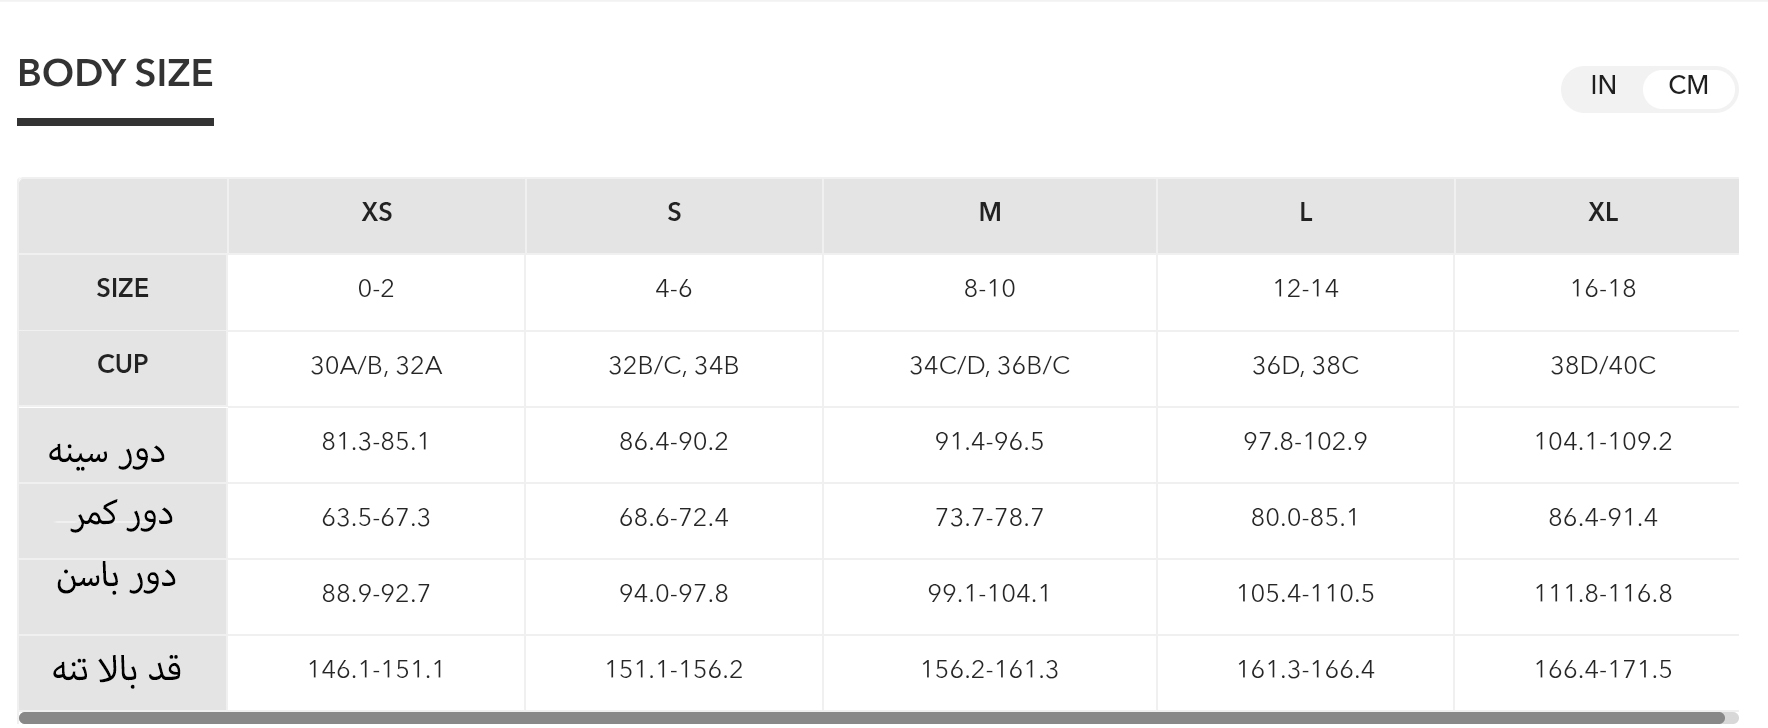Click the horizontal scrollbar below the table
Image resolution: width=1768 pixels, height=728 pixels.
(x=870, y=717)
